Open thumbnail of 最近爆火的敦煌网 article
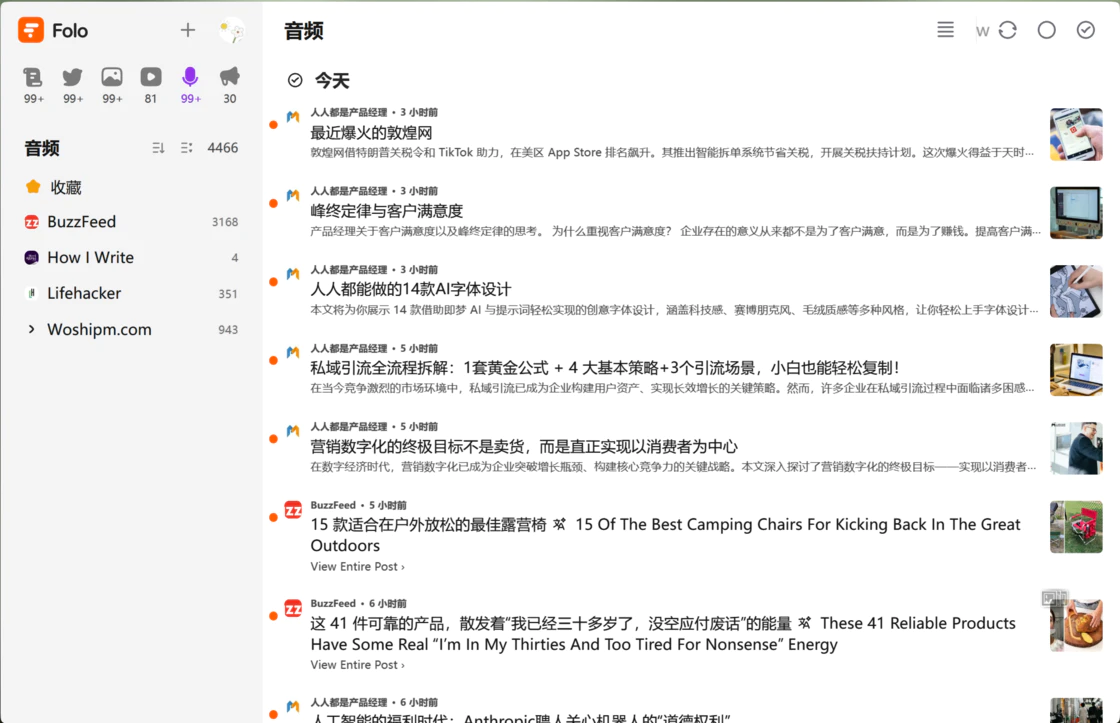The image size is (1120, 723). coord(1075,134)
